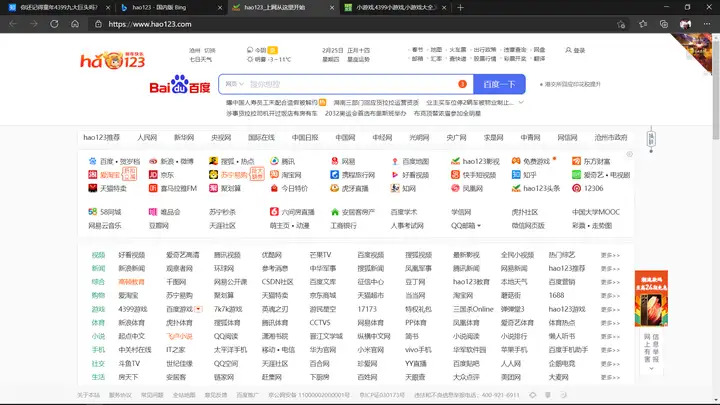
Task: Open the 沧州市政府 nav tab
Action: 611,137
